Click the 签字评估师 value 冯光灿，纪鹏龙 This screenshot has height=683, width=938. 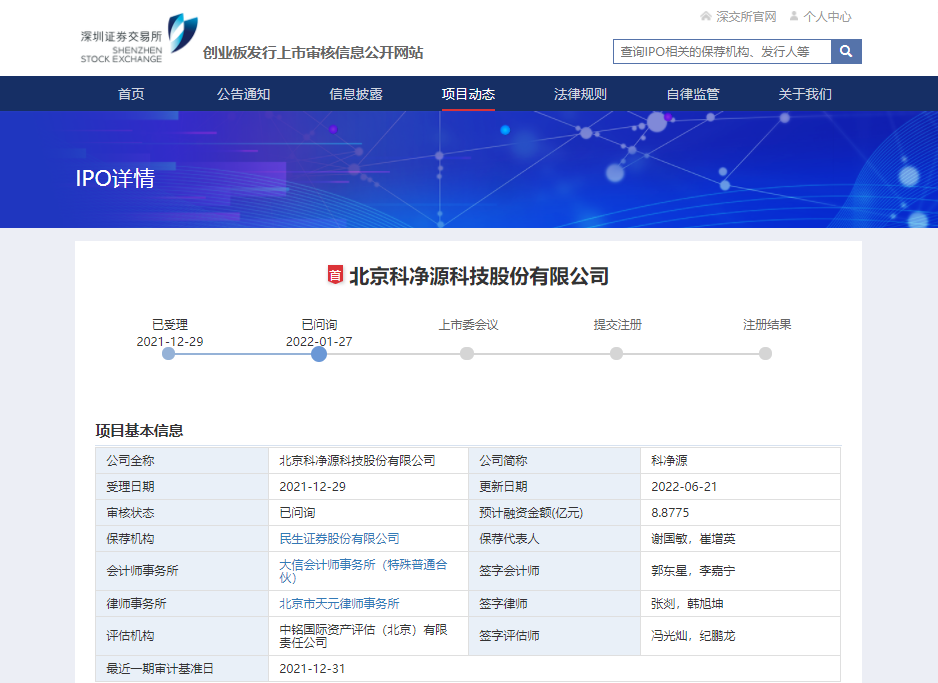point(693,636)
